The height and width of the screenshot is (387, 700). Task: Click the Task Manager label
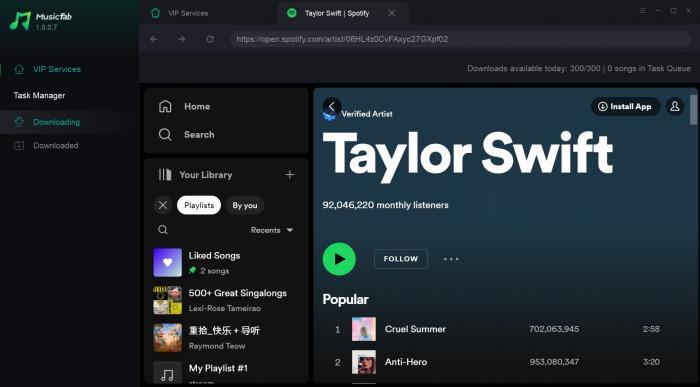point(39,96)
